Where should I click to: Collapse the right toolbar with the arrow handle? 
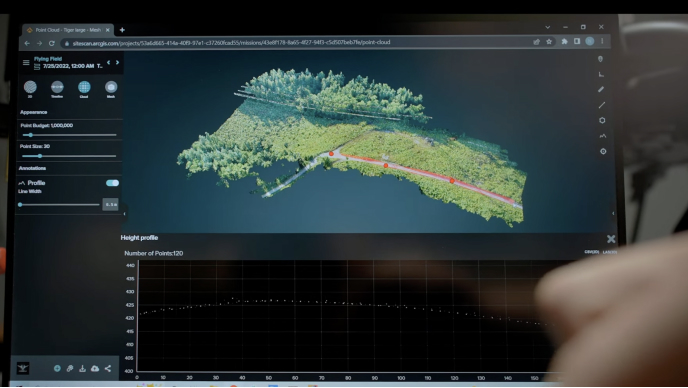click(613, 214)
